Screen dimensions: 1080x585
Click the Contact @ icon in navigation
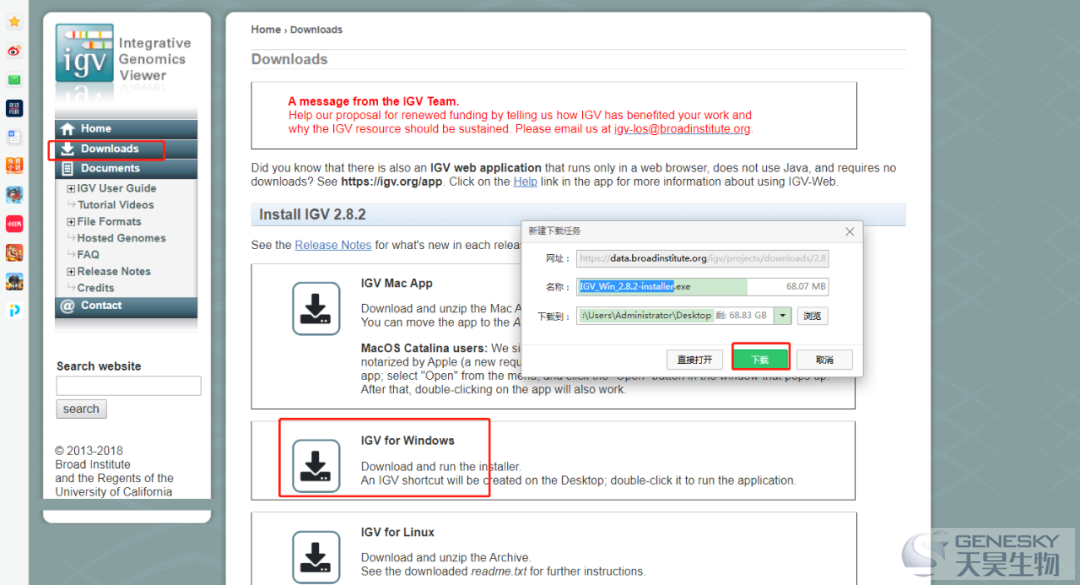(x=68, y=306)
